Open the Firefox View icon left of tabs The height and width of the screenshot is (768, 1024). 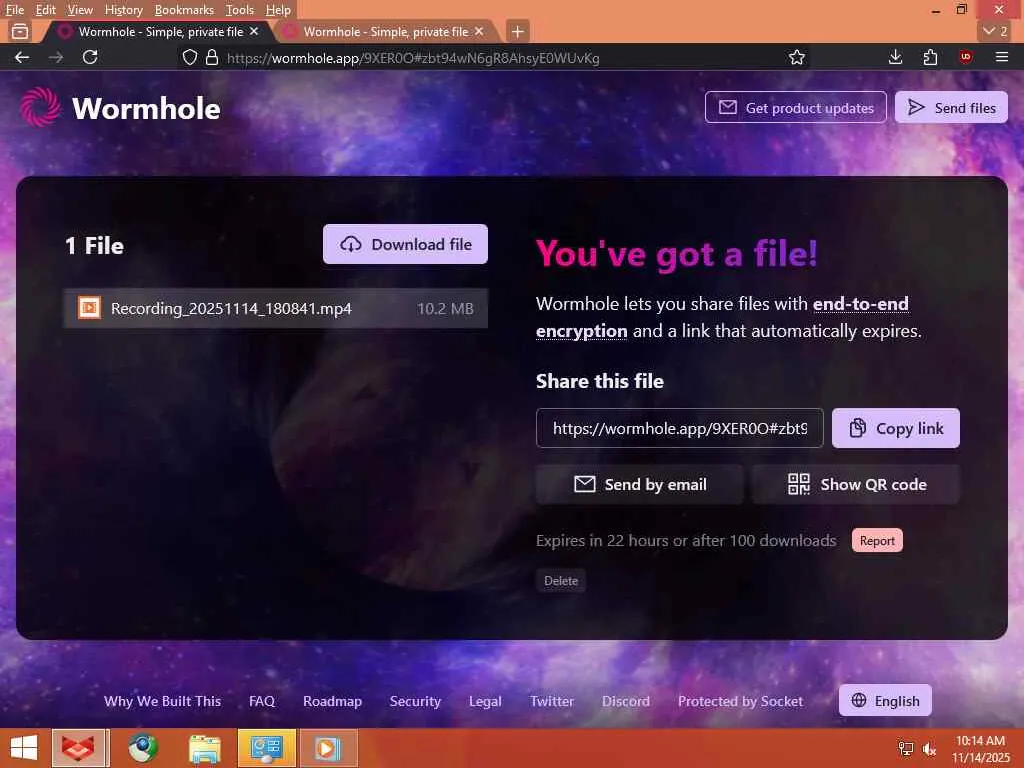point(20,31)
